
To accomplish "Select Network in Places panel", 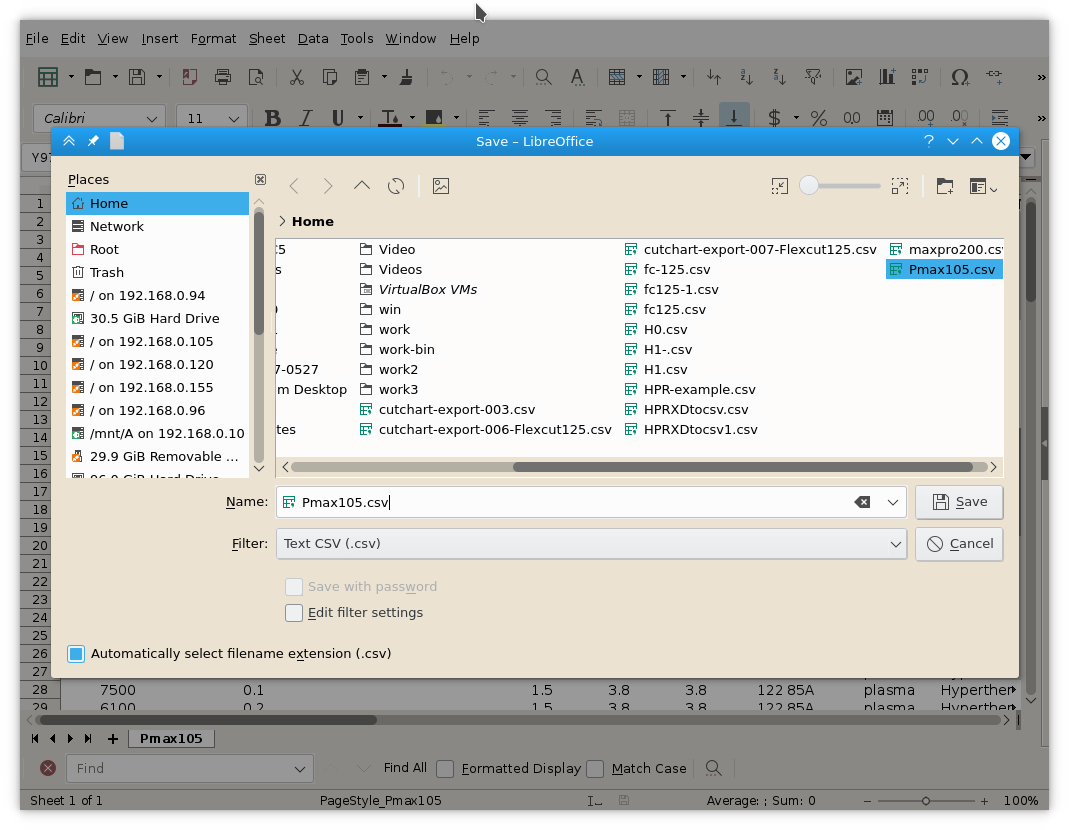I will [116, 227].
